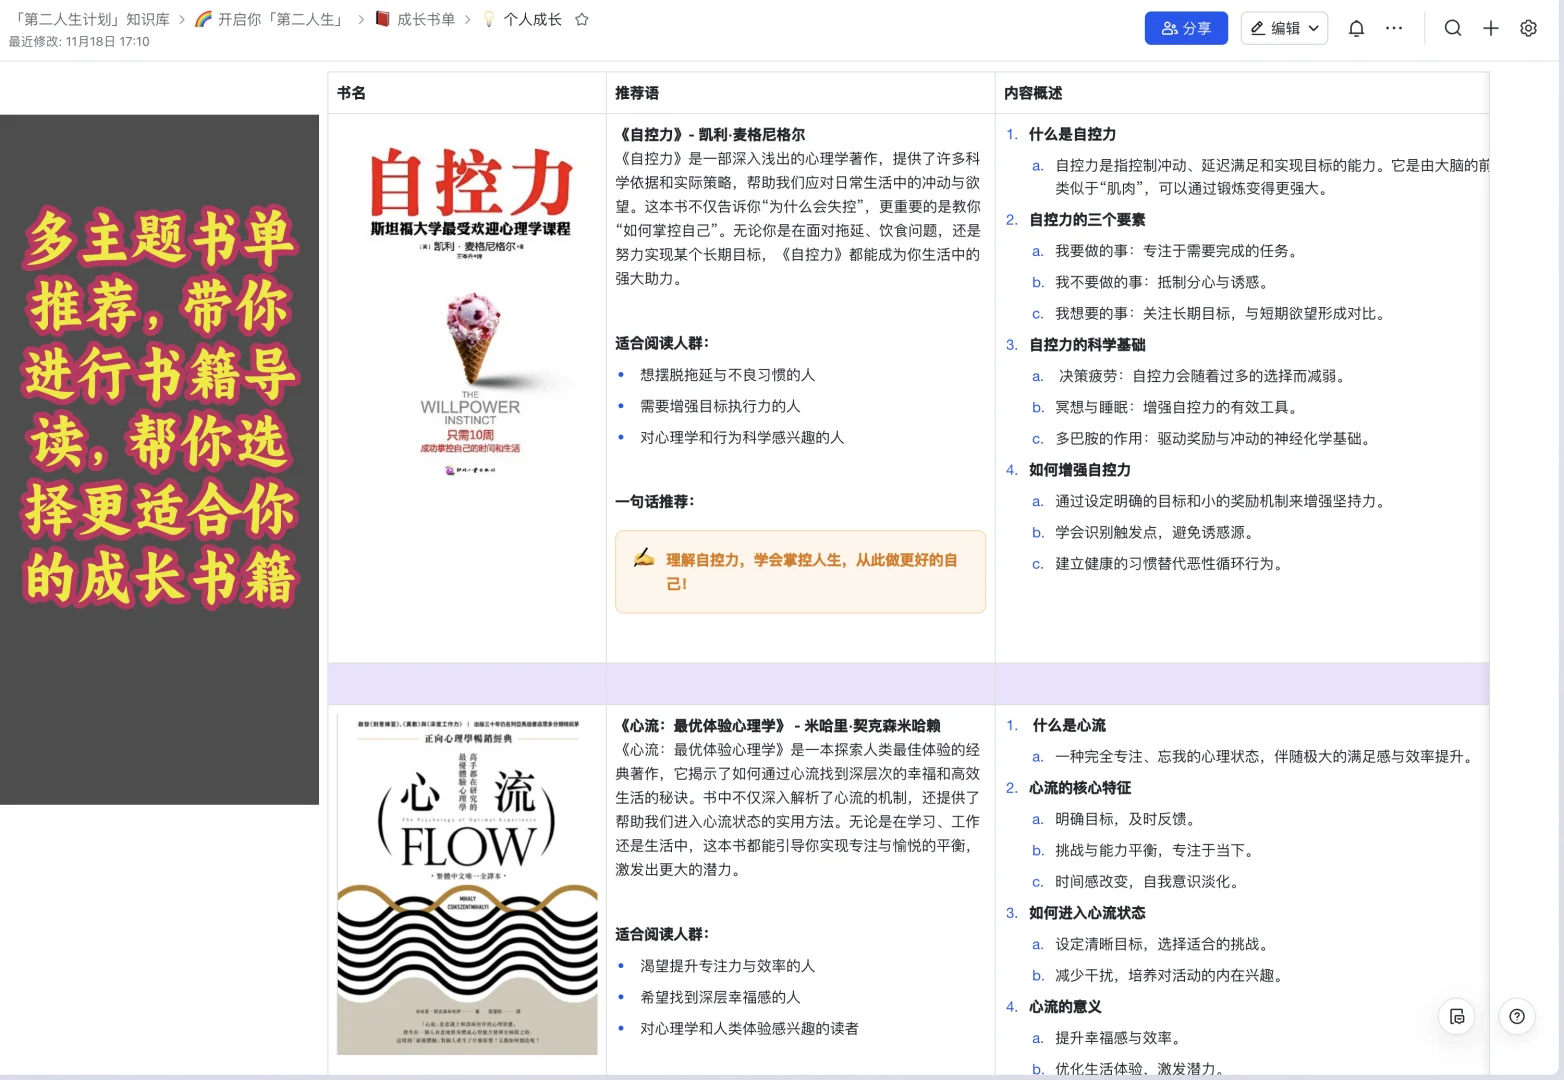Click the plus icon to create new
Viewport: 1564px width, 1080px height.
pyautogui.click(x=1491, y=28)
